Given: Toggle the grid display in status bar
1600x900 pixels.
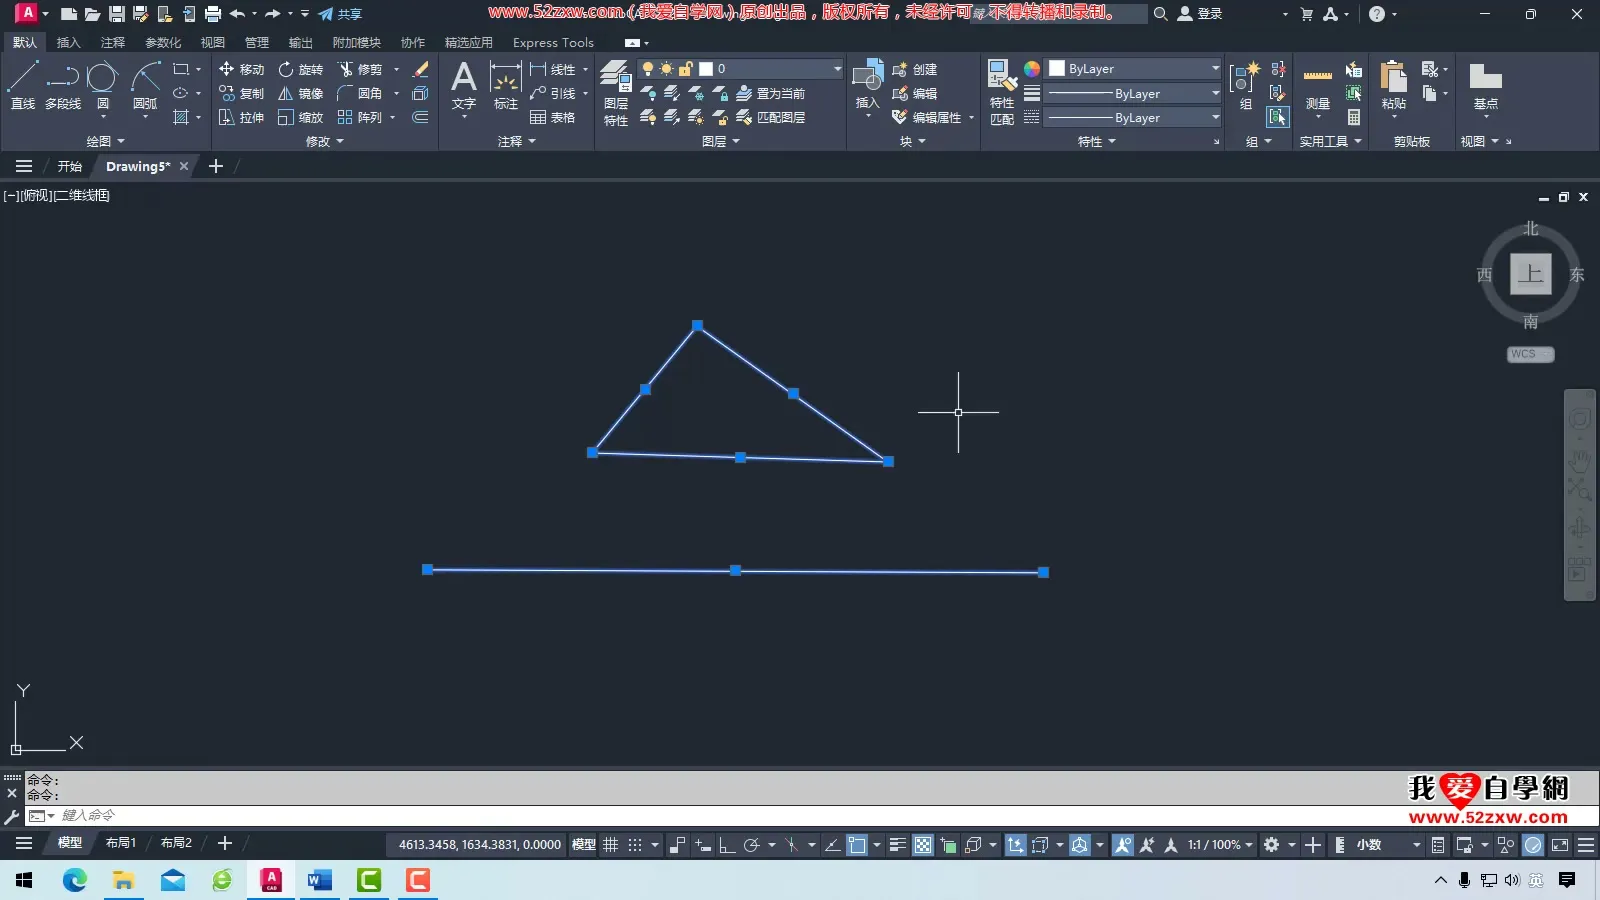Looking at the screenshot, I should (610, 845).
